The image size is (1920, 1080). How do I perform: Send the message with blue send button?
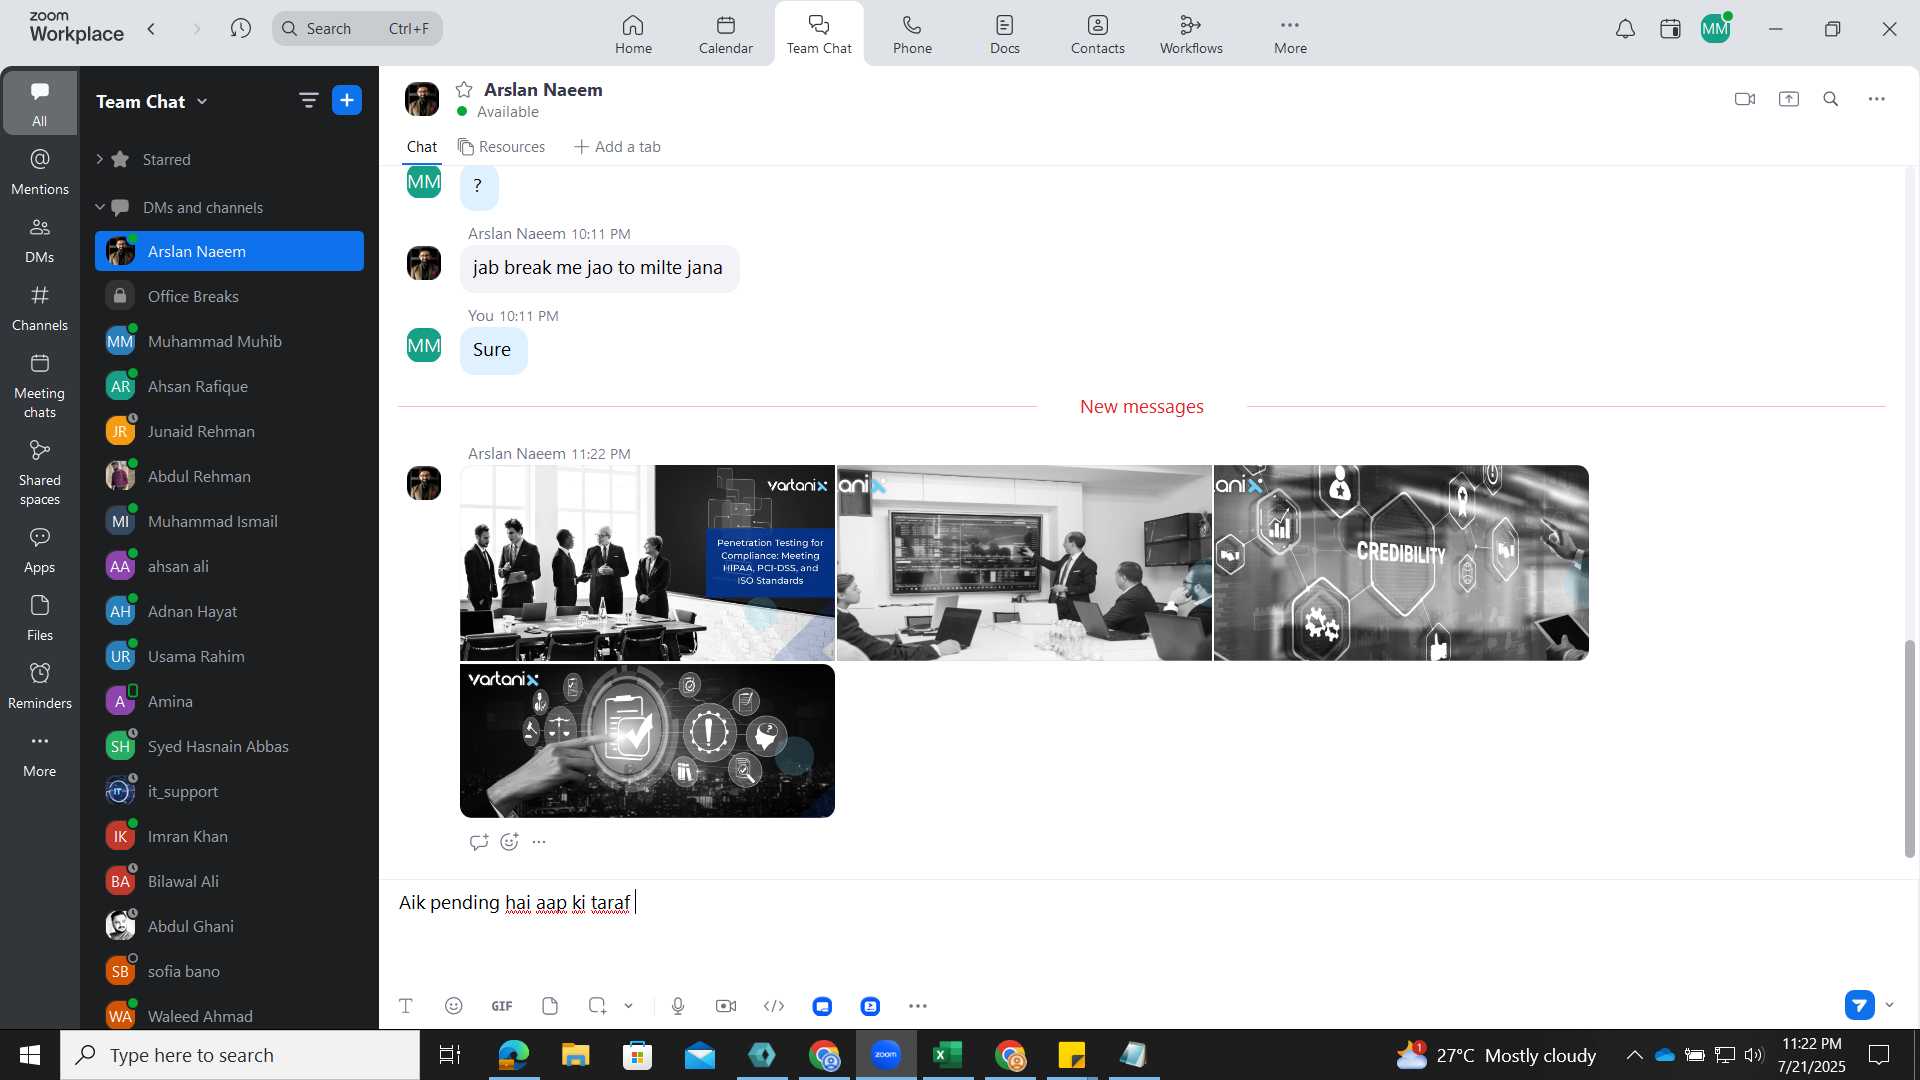click(x=1860, y=1005)
